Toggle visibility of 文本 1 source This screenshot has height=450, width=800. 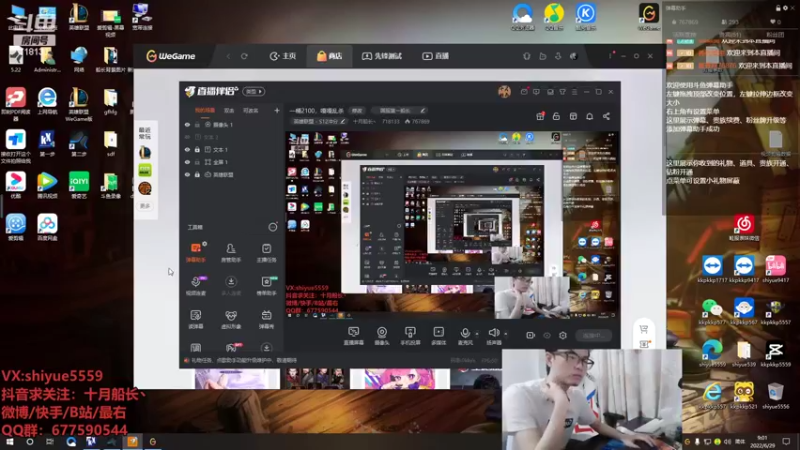(x=187, y=149)
